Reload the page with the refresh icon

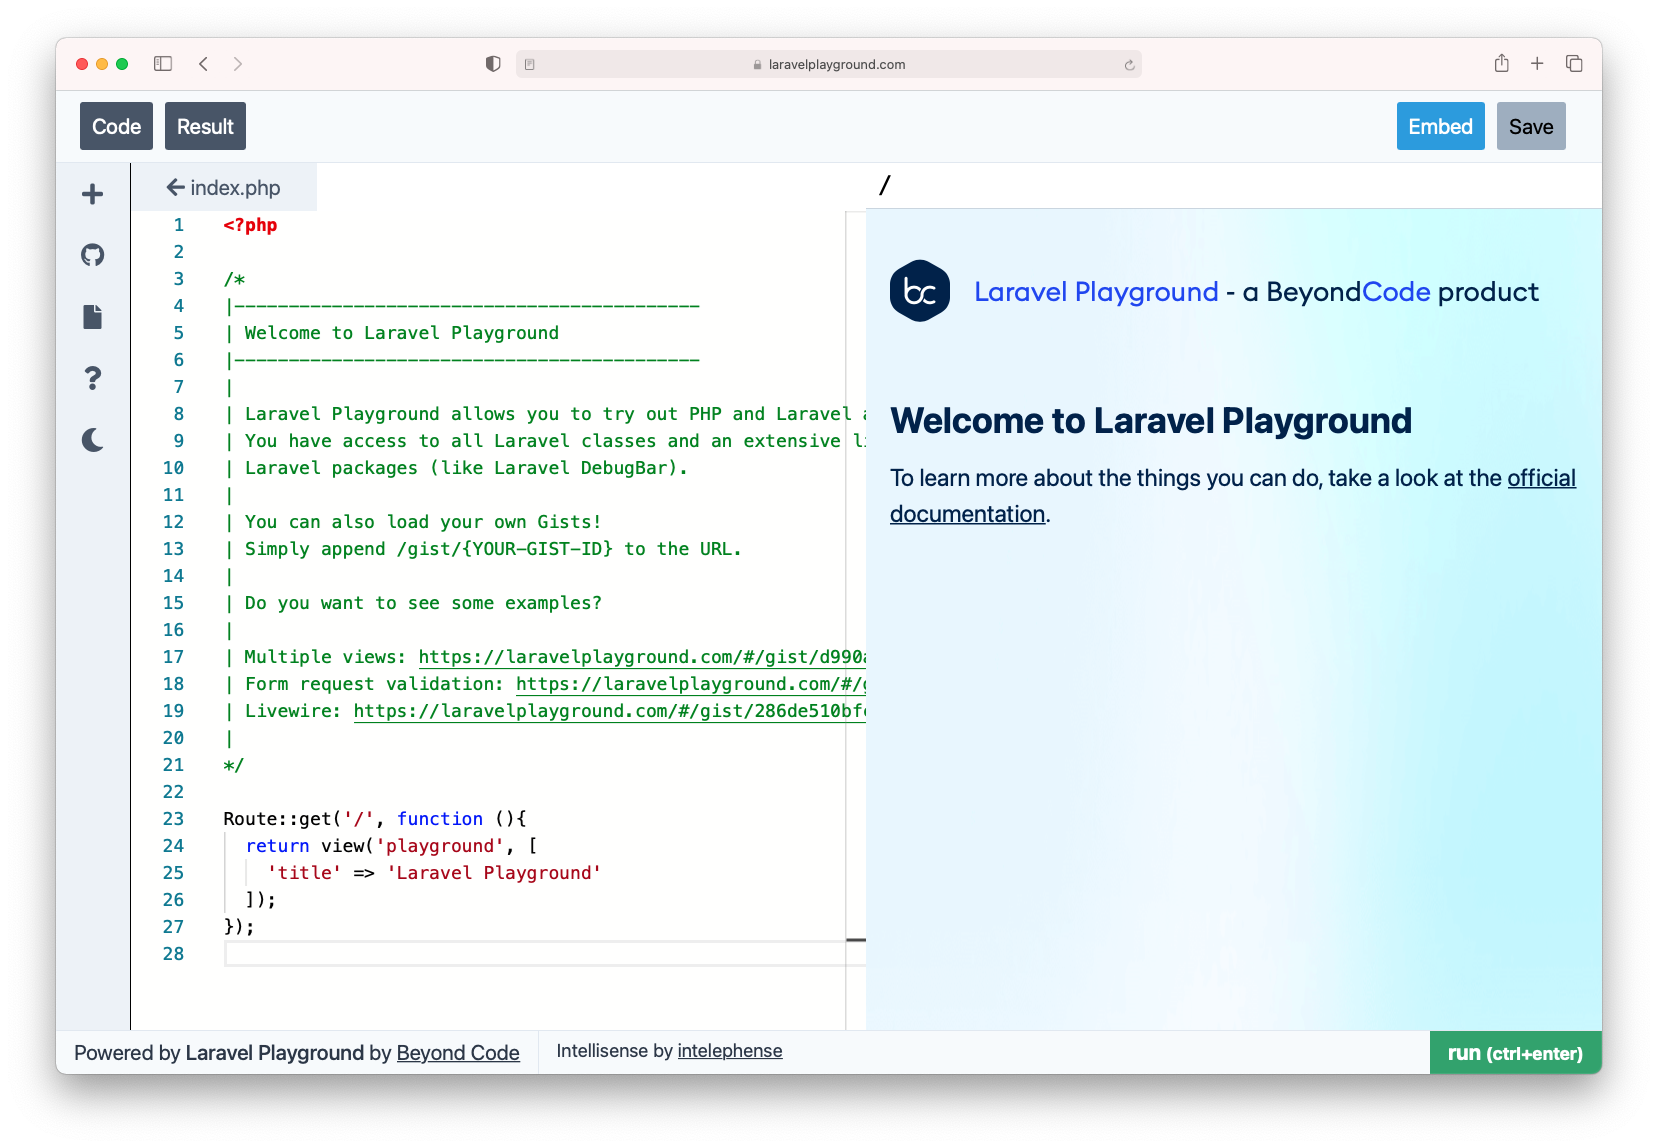[1129, 65]
